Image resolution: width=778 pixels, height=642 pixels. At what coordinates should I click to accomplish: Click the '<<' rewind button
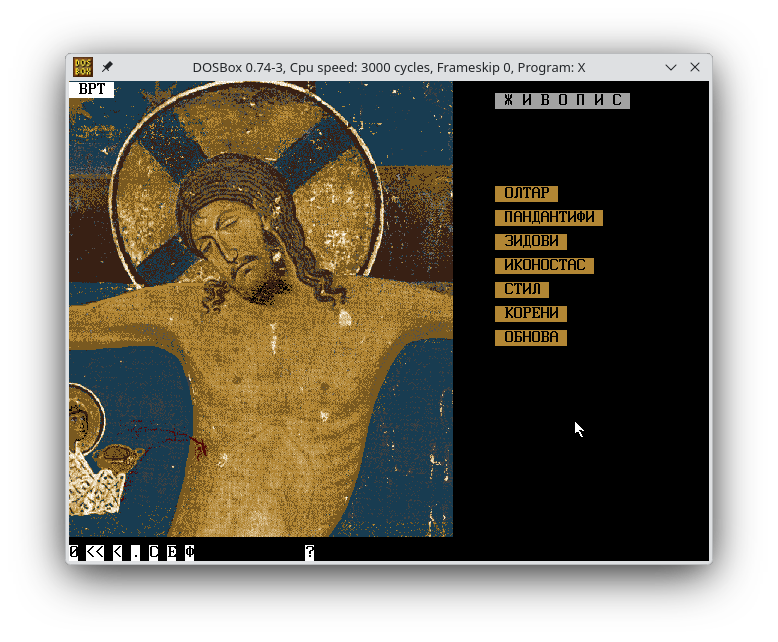[x=95, y=552]
